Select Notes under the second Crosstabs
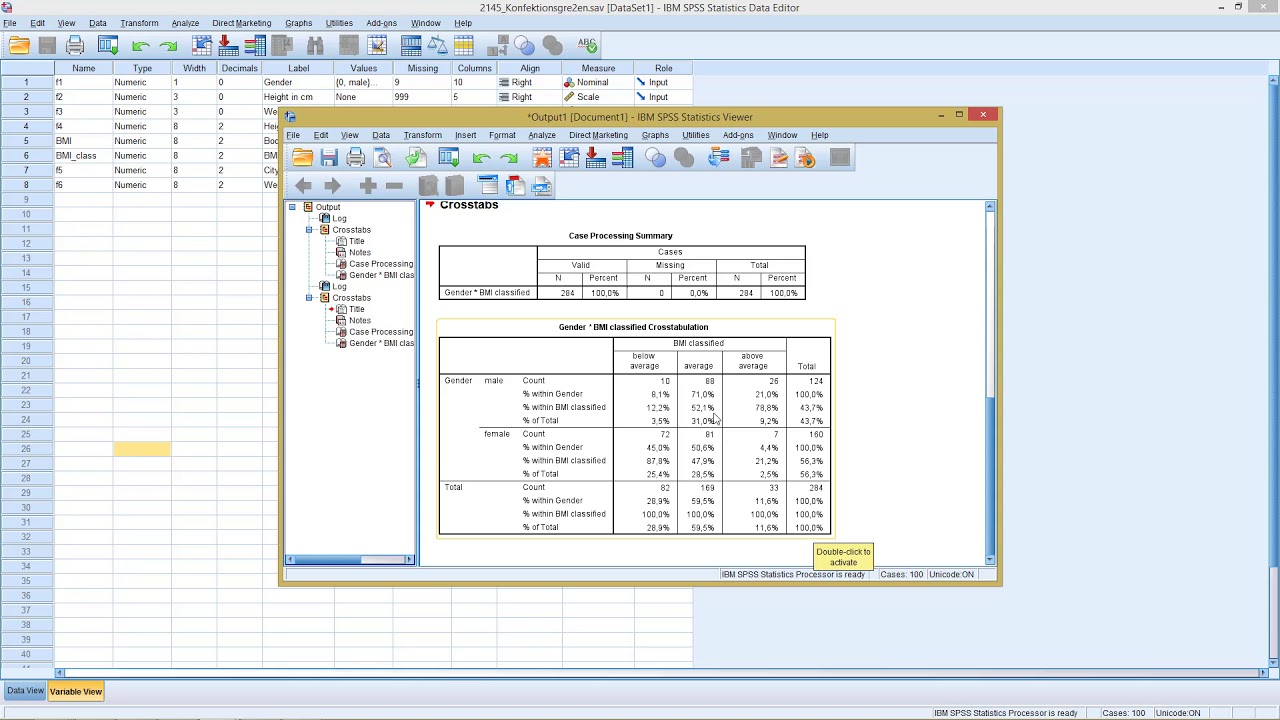 (x=360, y=321)
